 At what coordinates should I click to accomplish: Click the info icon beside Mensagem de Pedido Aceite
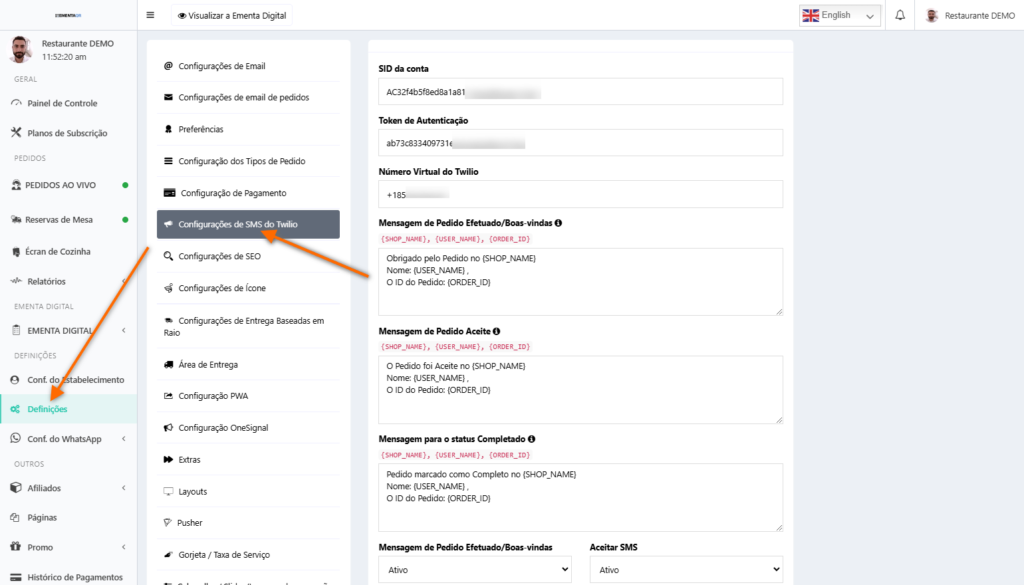pos(497,331)
